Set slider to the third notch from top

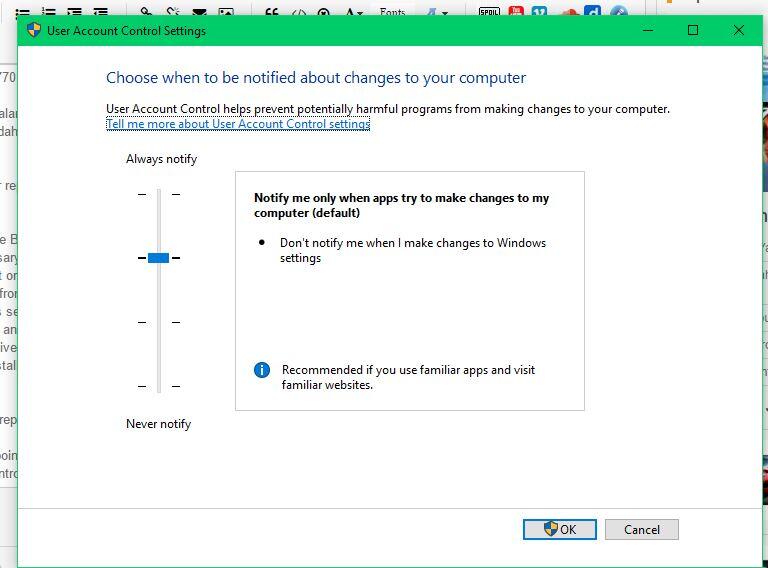click(x=159, y=322)
